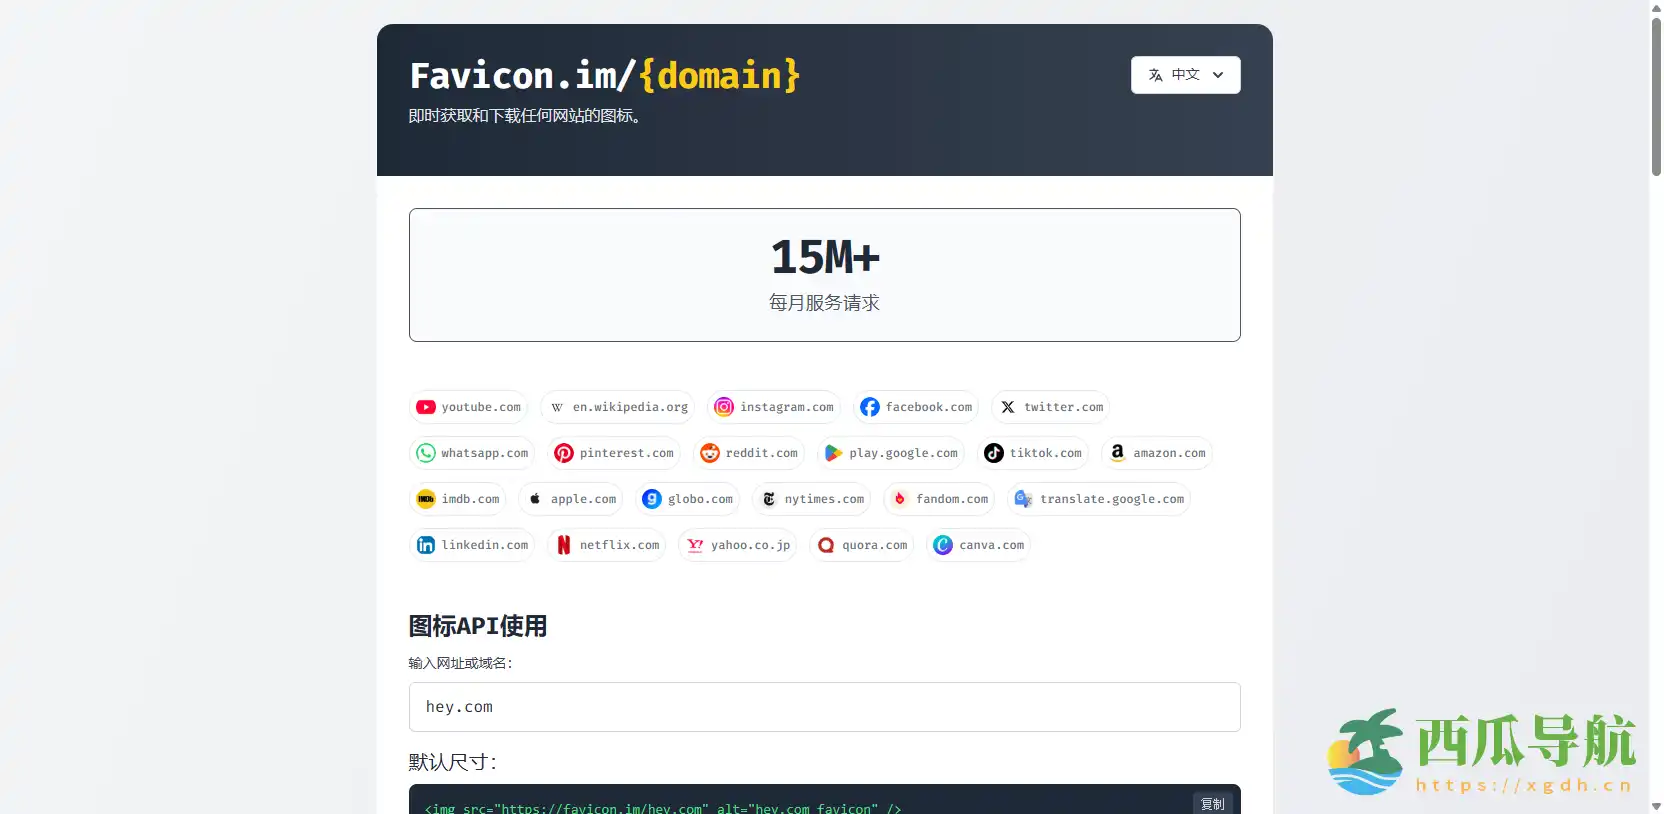The image size is (1664, 814).
Task: Click the TikTok favicon icon
Action: 994,453
